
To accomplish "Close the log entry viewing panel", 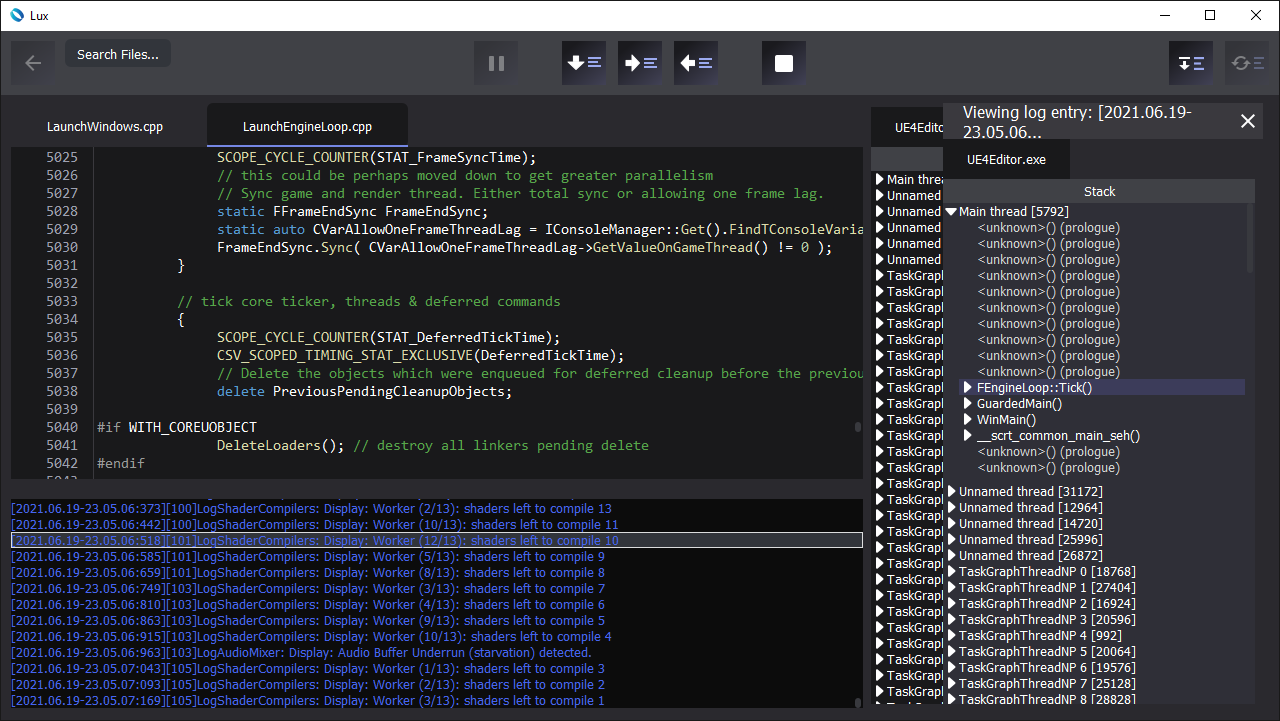I will [x=1248, y=121].
